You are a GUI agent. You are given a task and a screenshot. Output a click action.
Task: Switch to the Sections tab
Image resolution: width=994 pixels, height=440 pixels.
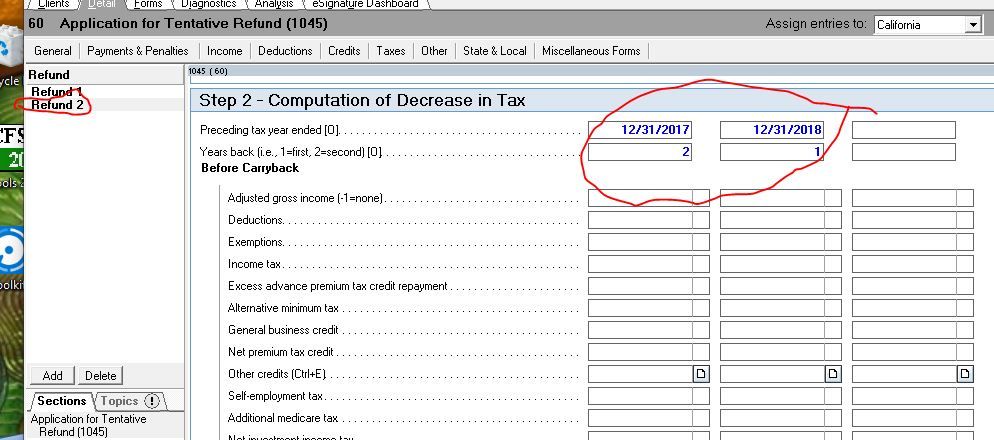point(62,401)
